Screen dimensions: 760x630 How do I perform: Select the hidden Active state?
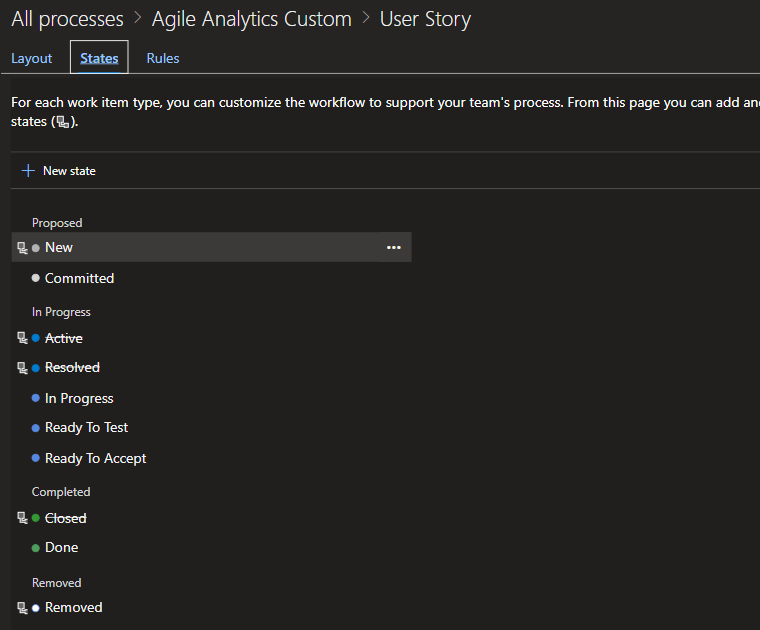coord(63,338)
